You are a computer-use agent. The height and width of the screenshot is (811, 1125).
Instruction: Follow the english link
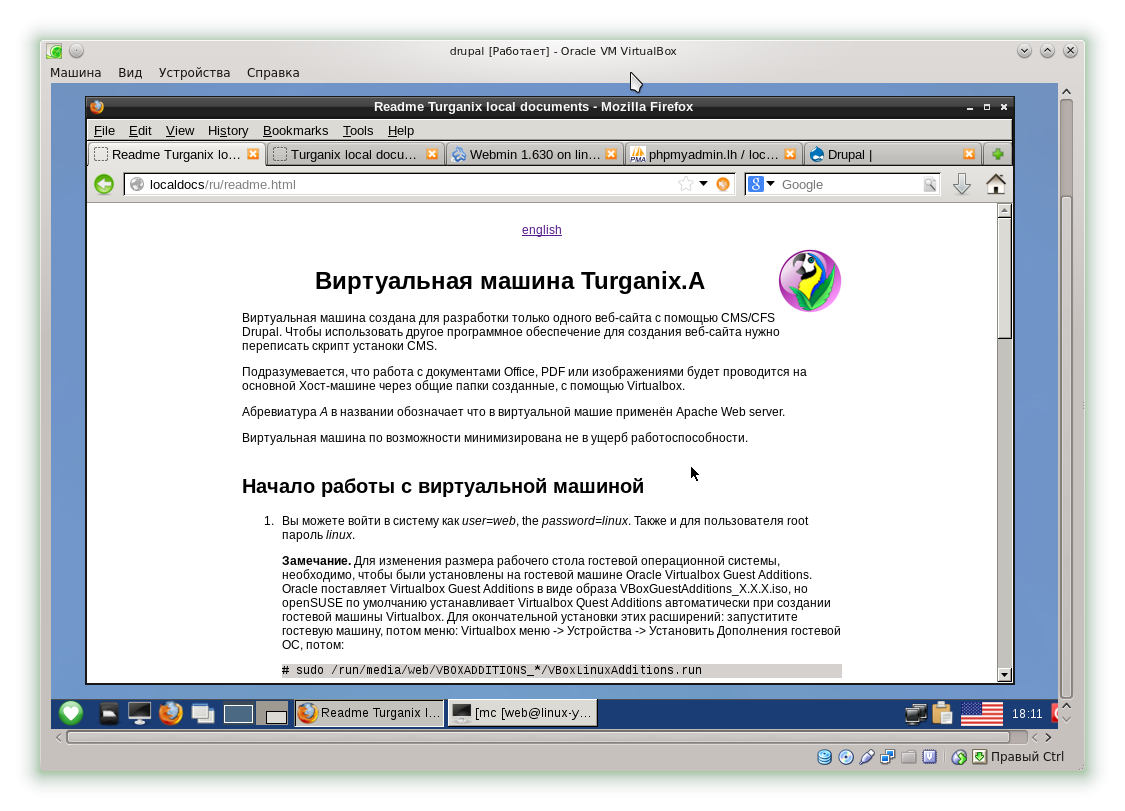[542, 230]
